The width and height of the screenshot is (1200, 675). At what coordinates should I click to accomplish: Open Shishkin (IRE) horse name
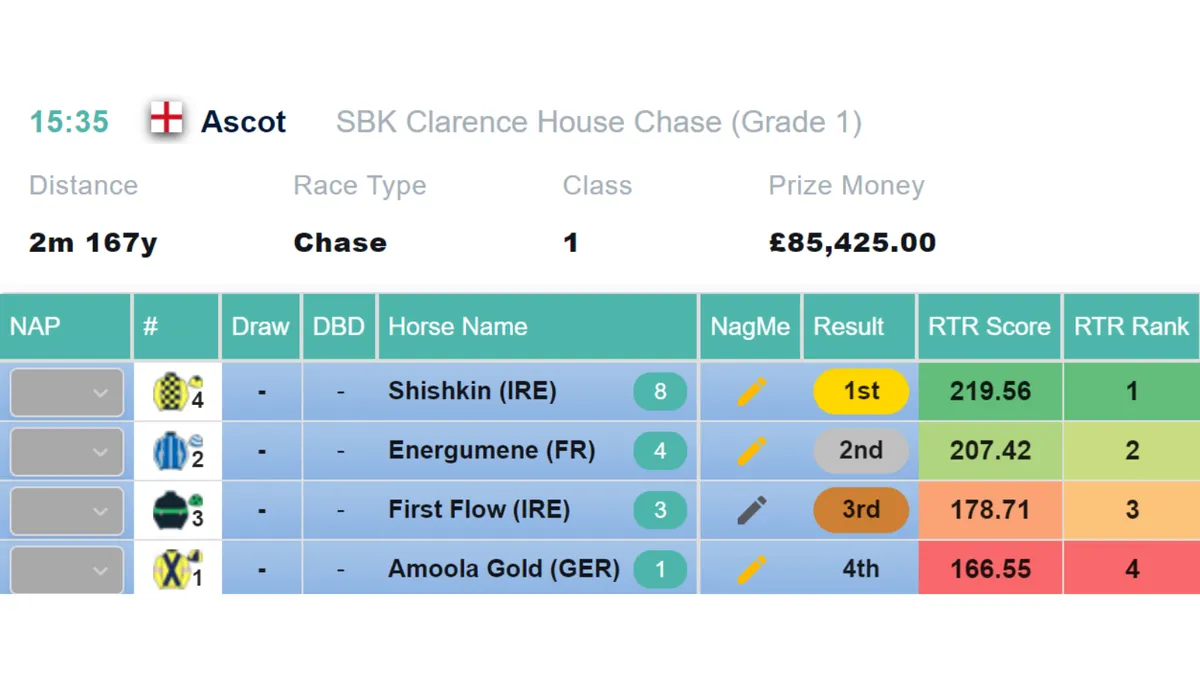(x=472, y=391)
